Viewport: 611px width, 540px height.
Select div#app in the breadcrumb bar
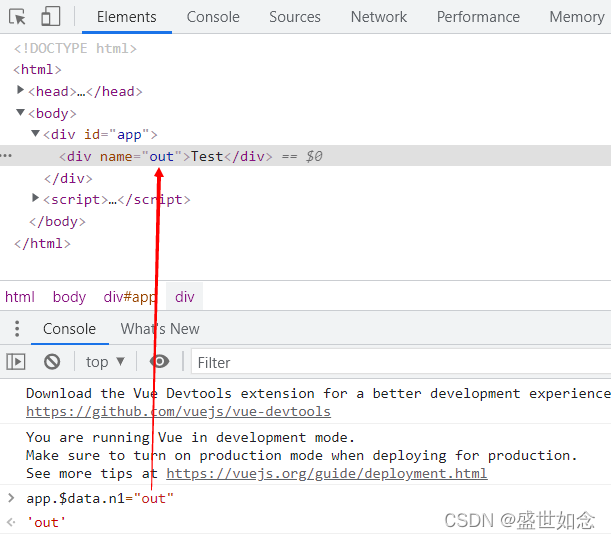pos(130,297)
